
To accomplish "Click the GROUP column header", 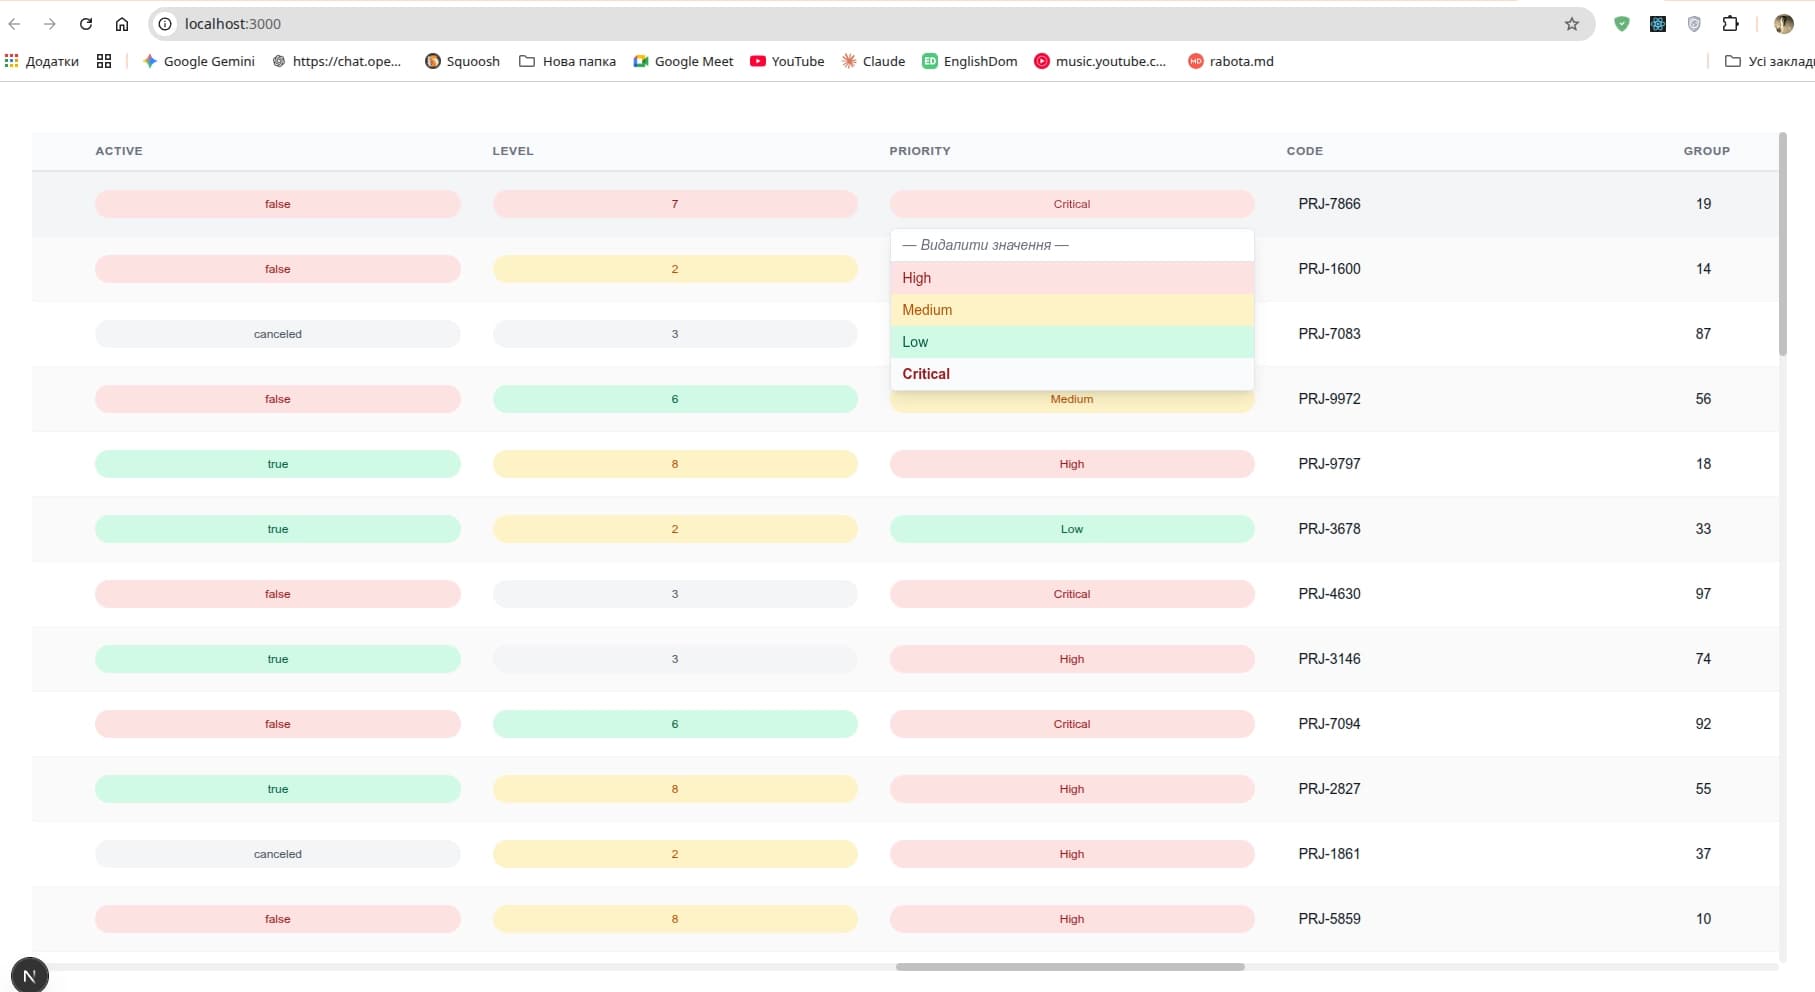I will click(1707, 151).
